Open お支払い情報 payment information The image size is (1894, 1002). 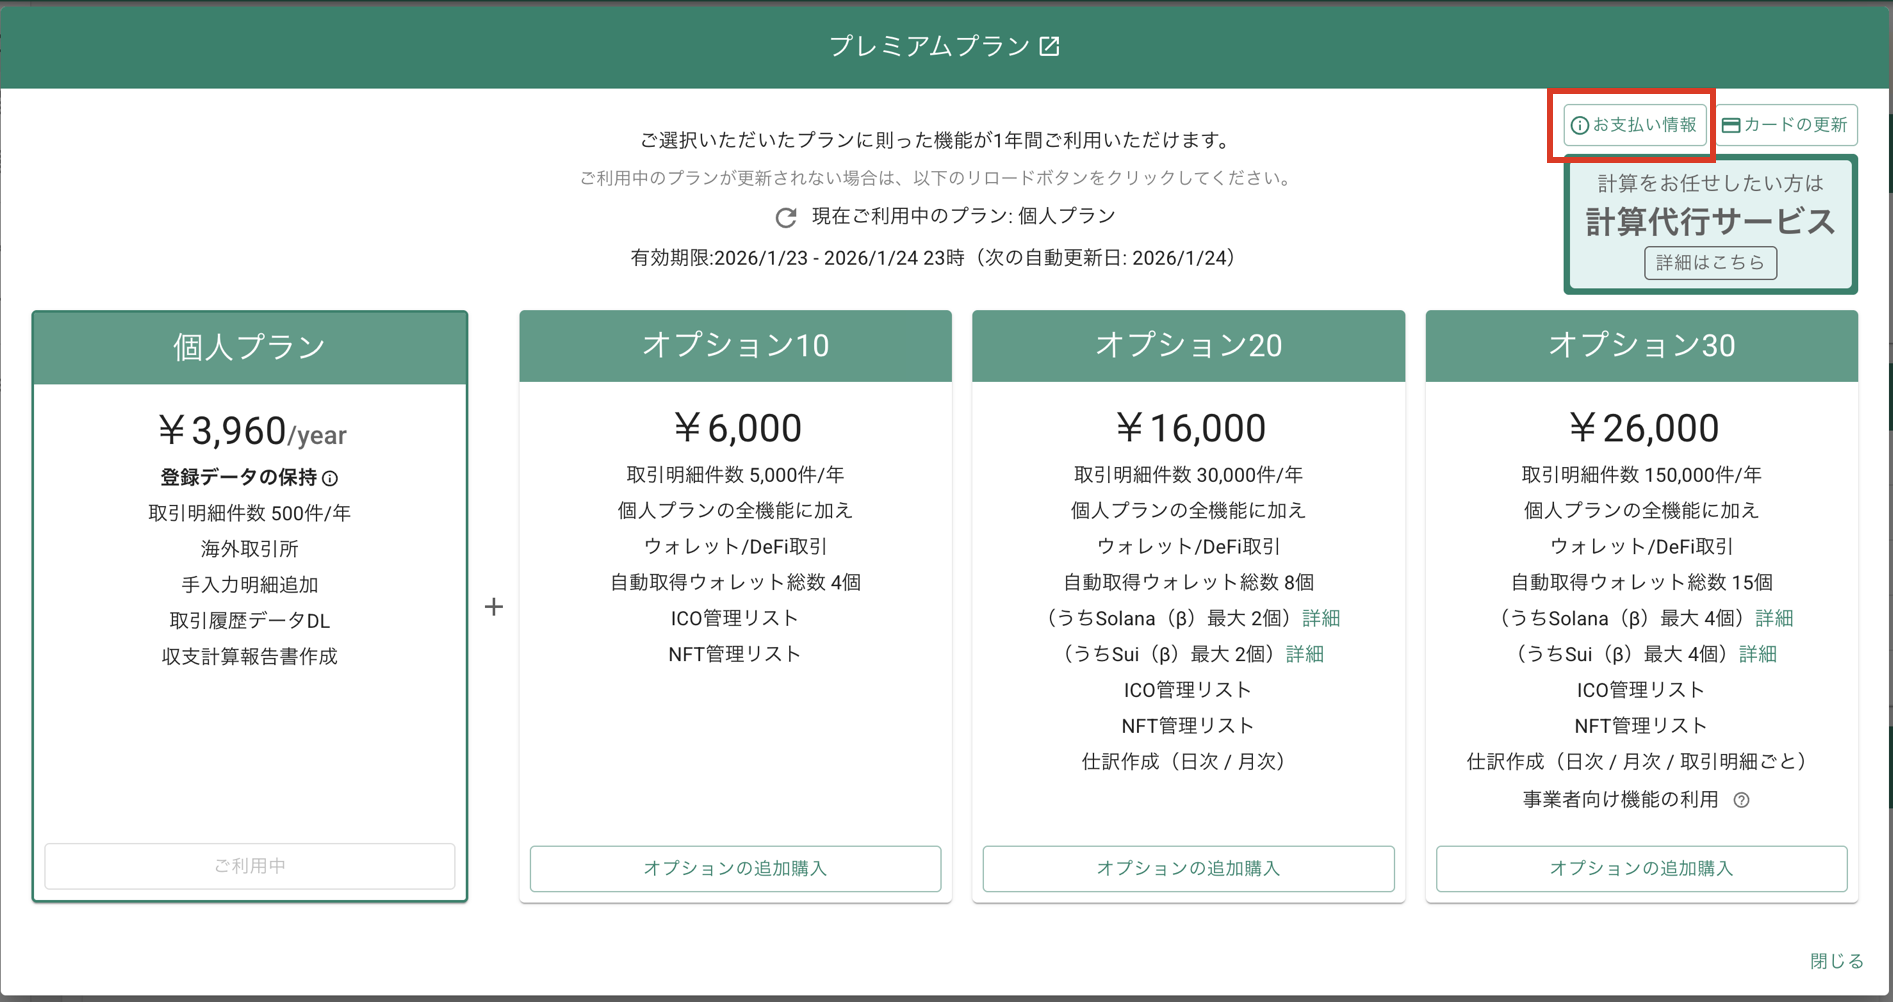tap(1635, 125)
